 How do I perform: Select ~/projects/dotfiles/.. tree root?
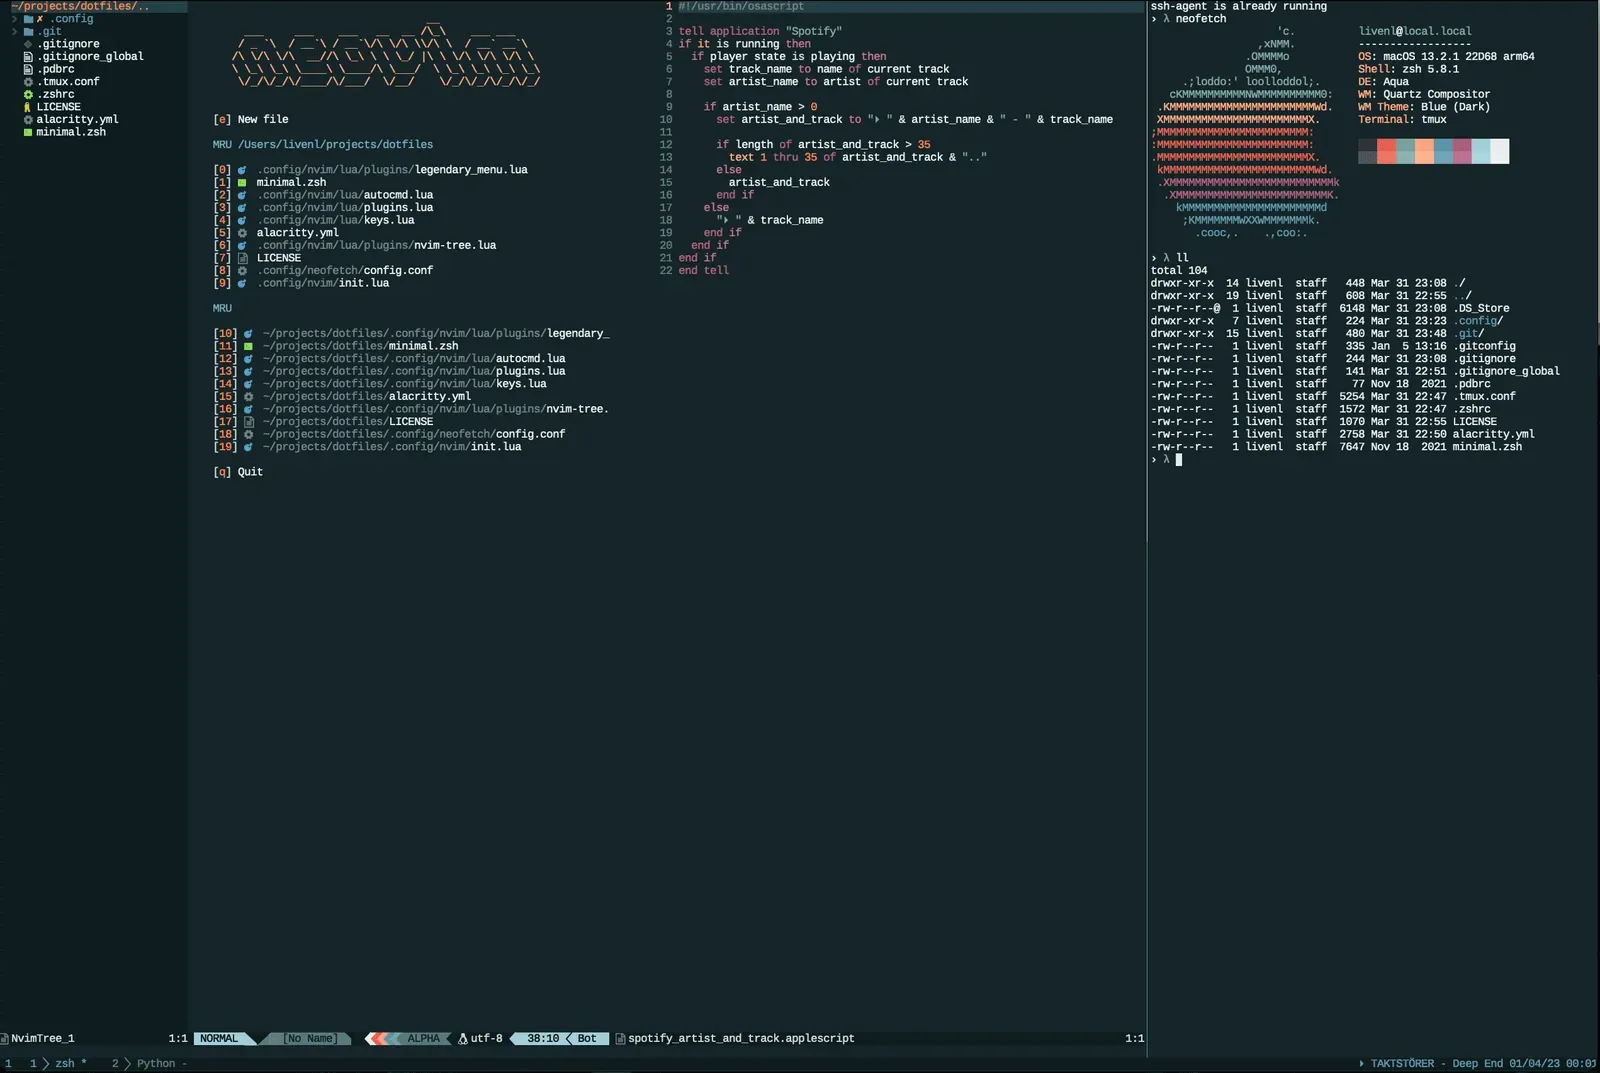pos(80,6)
